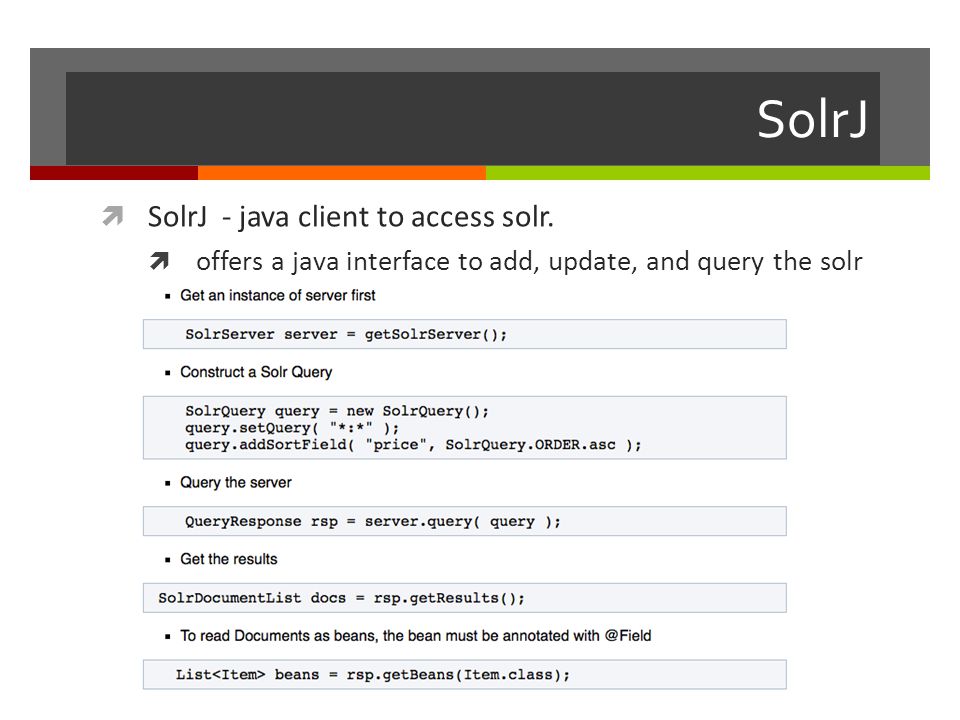Click the 'query.addSortField' code line

click(x=413, y=445)
